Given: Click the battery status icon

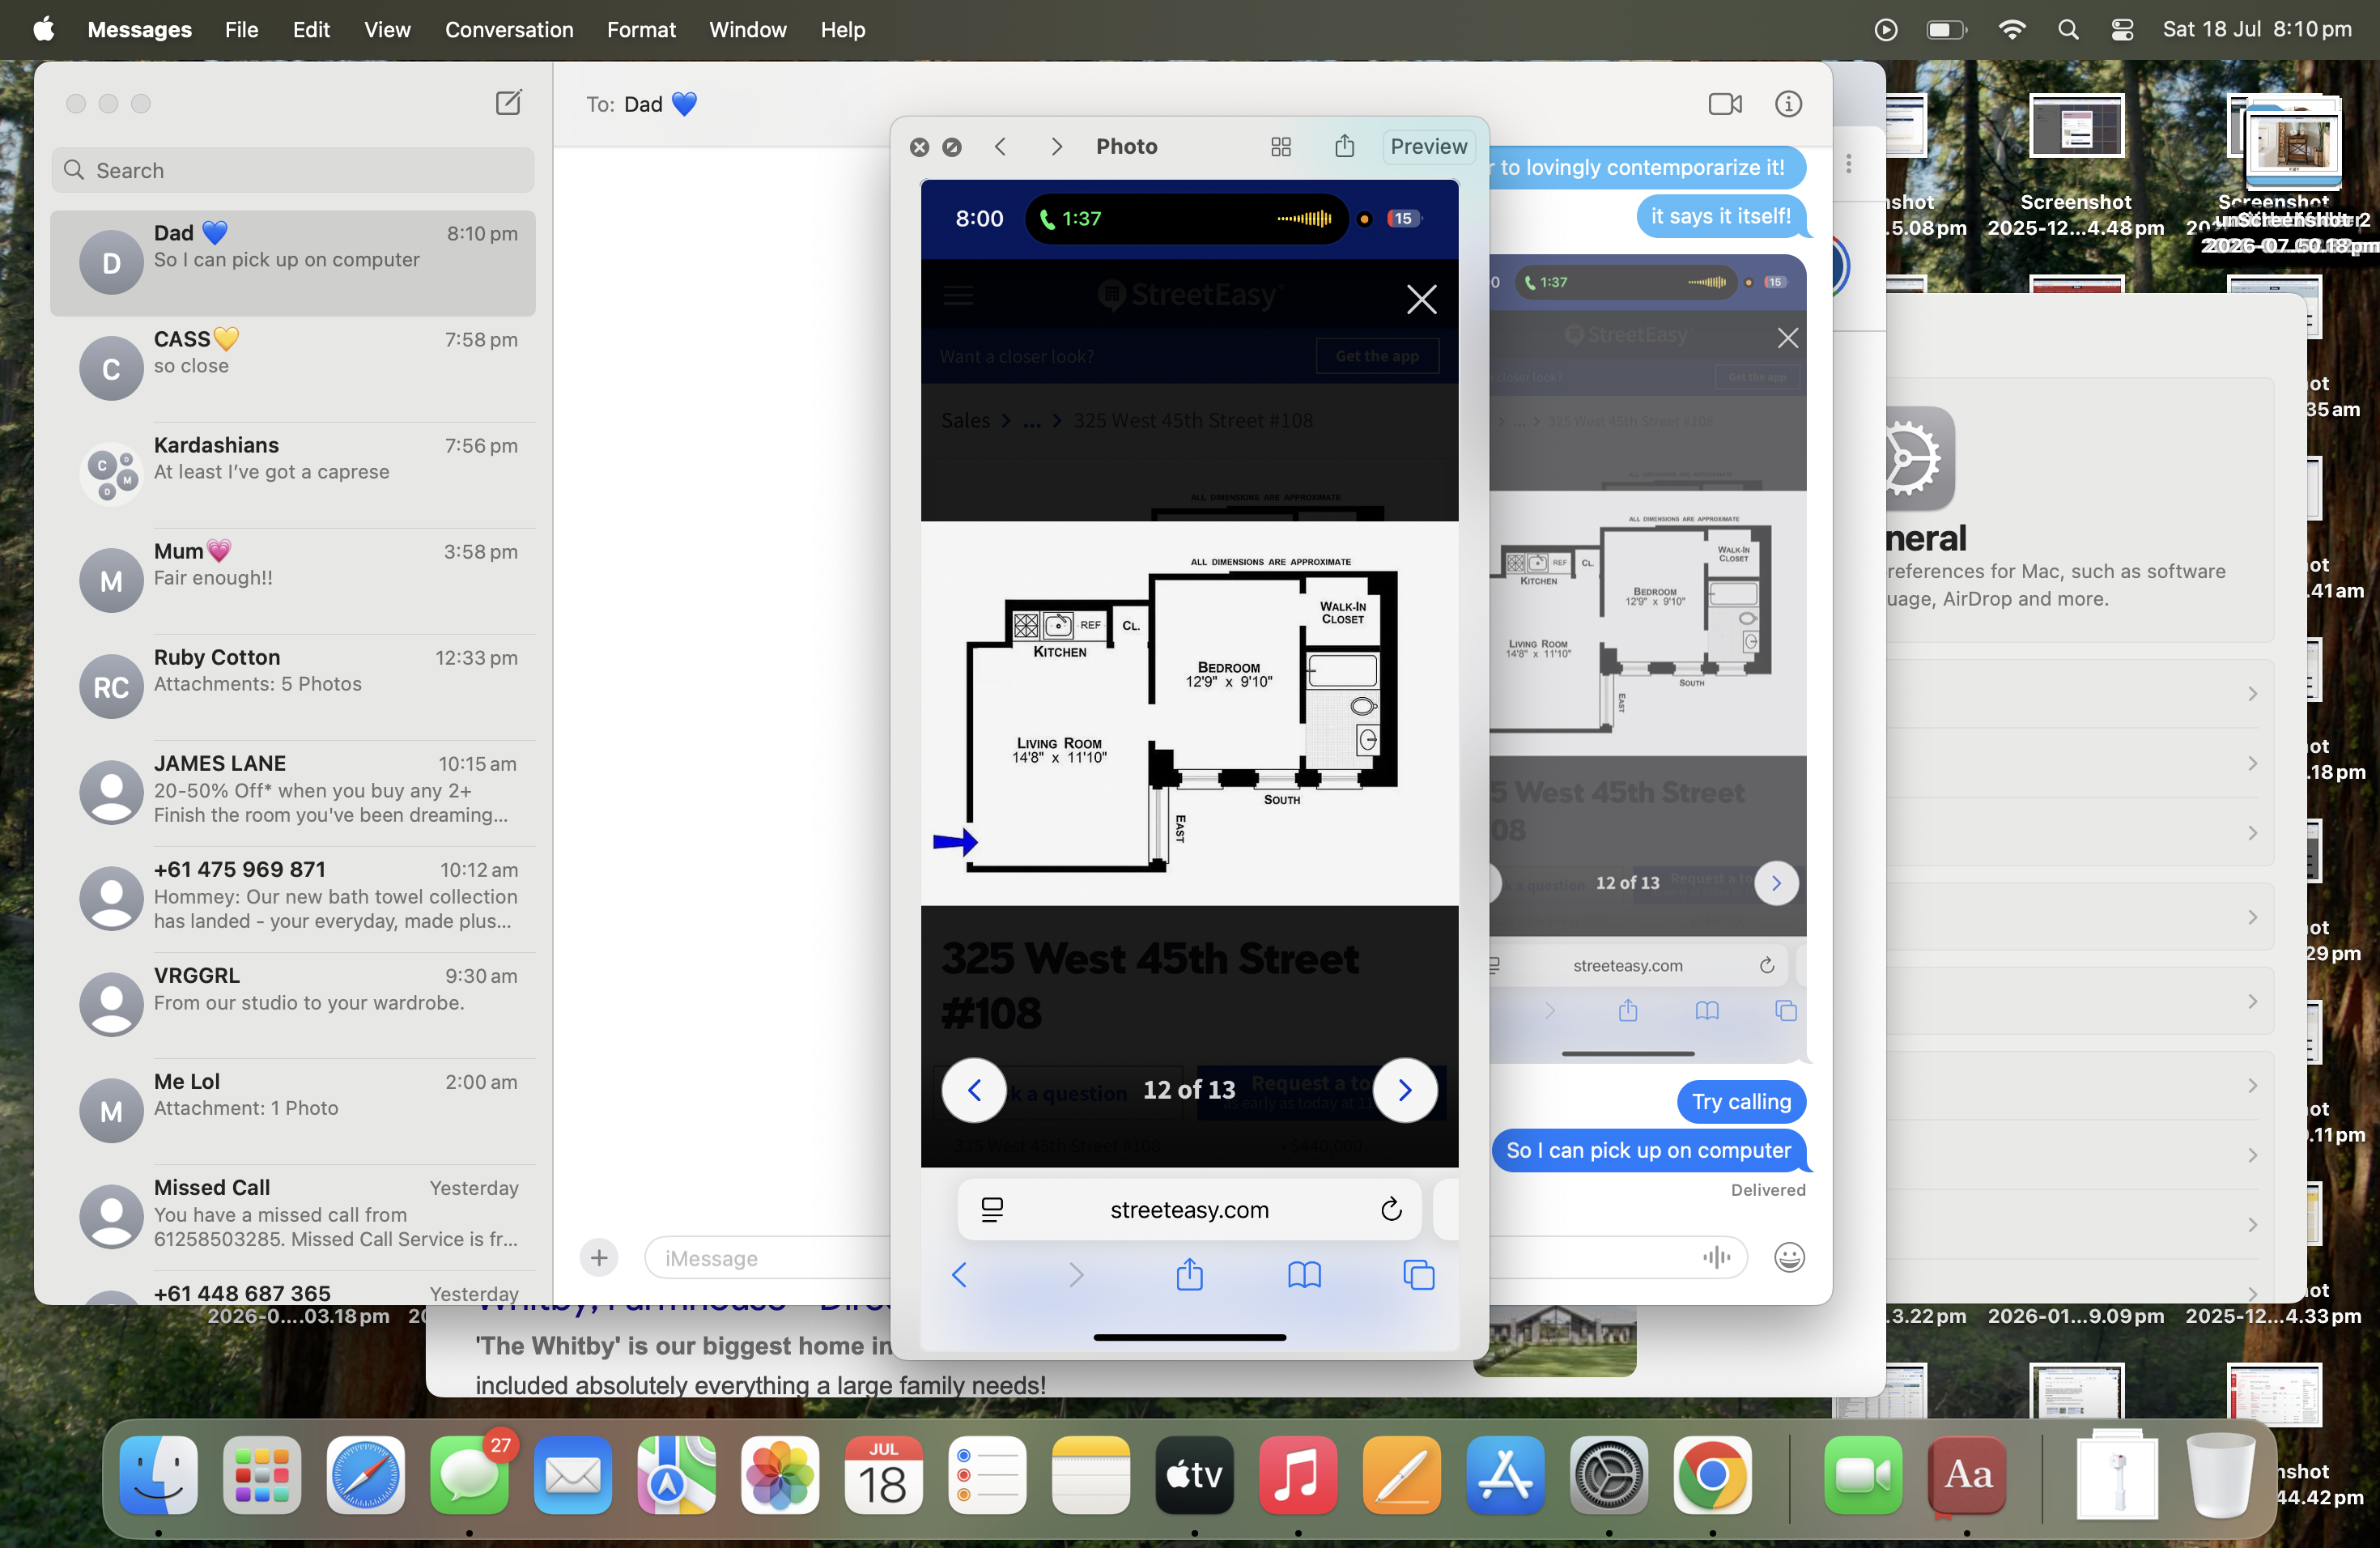Looking at the screenshot, I should click(1946, 29).
